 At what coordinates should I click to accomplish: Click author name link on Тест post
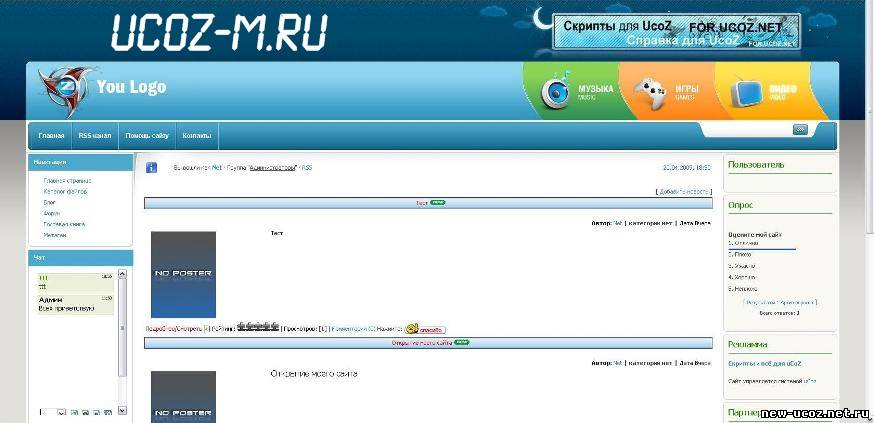tap(618, 223)
